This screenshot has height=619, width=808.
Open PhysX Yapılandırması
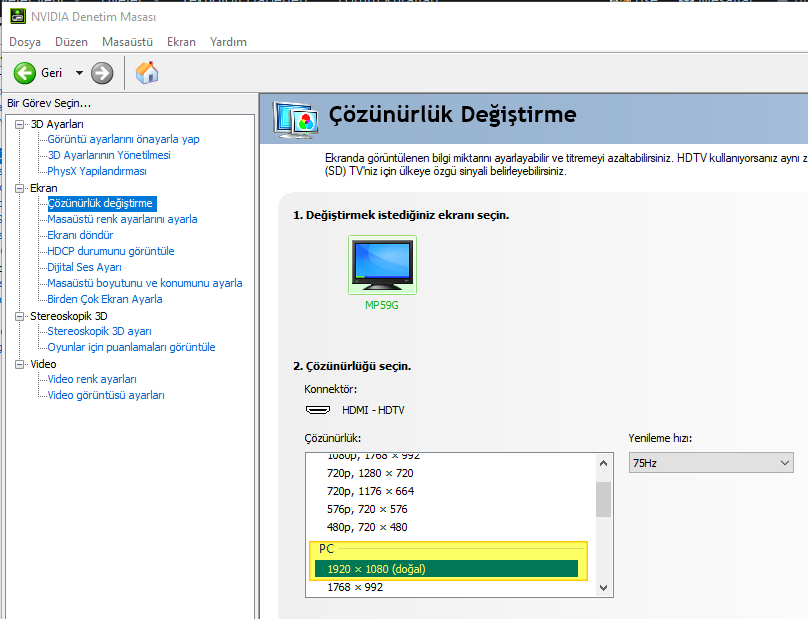click(97, 171)
